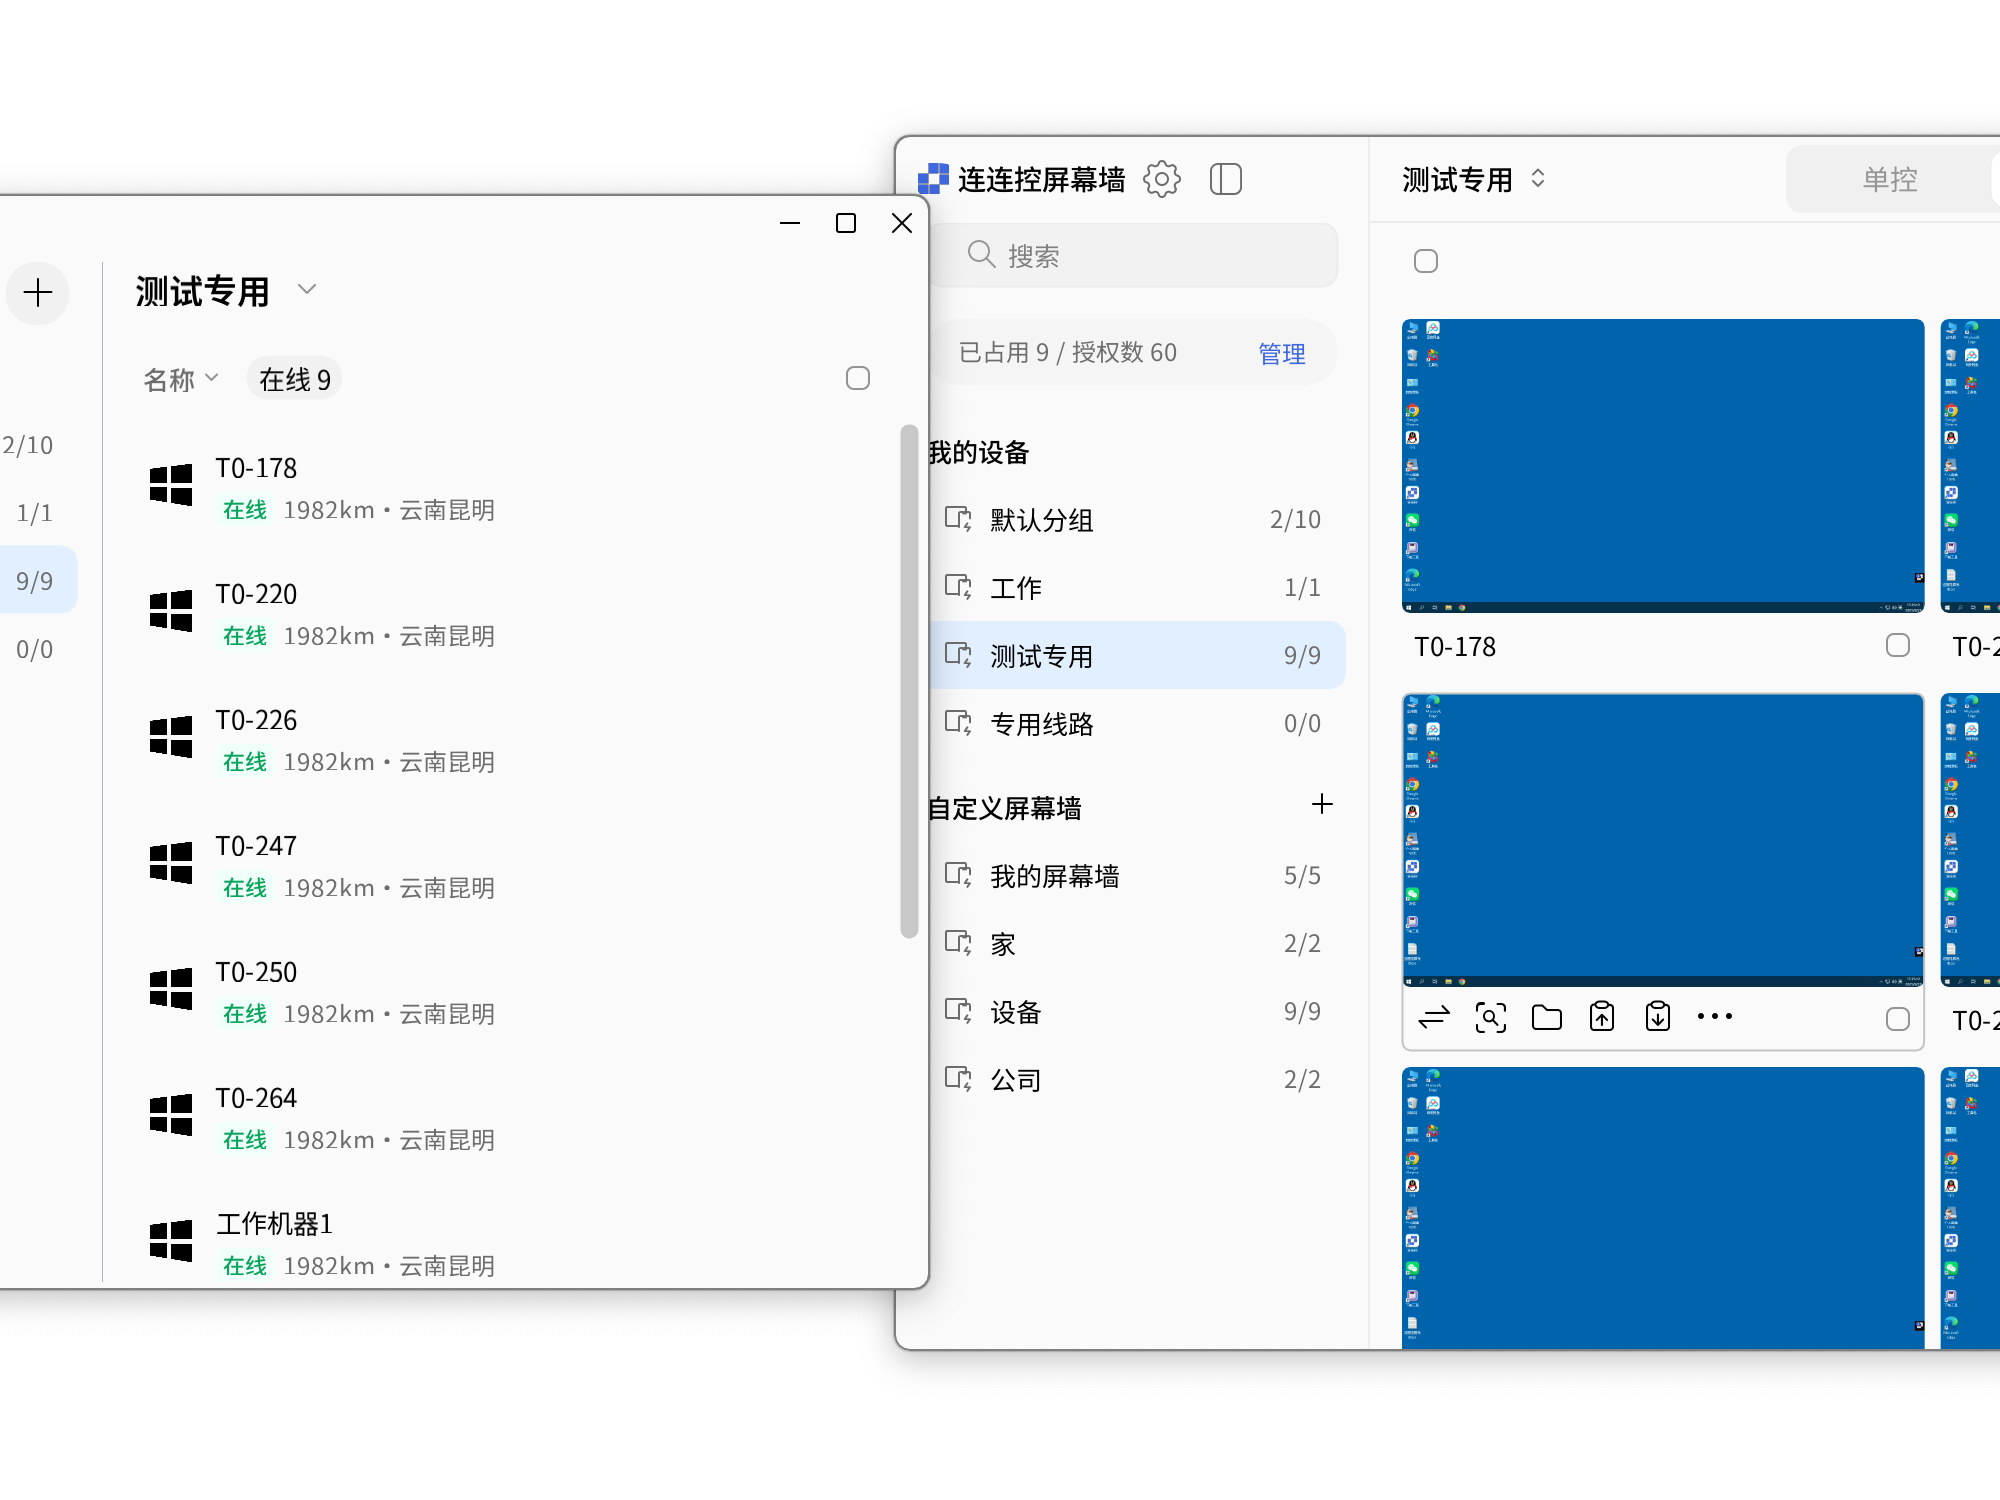This screenshot has width=2000, height=1500.
Task: Check the checkbox on T0-178 thumbnail
Action: [x=1896, y=646]
